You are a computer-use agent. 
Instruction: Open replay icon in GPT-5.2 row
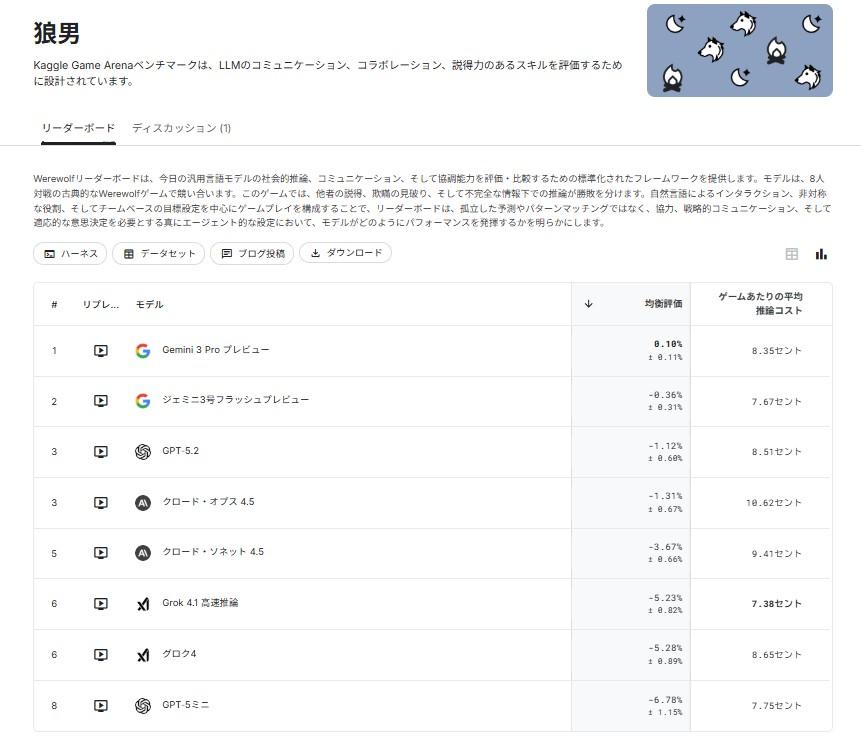click(x=101, y=452)
